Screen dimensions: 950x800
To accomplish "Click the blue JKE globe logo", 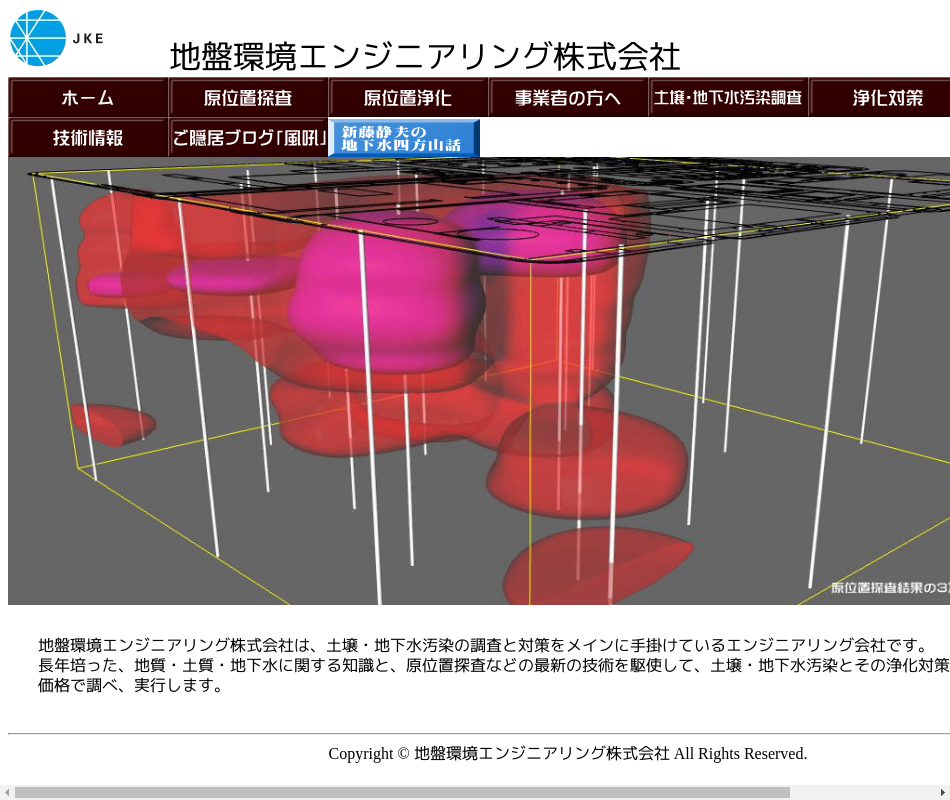I will click(x=38, y=38).
